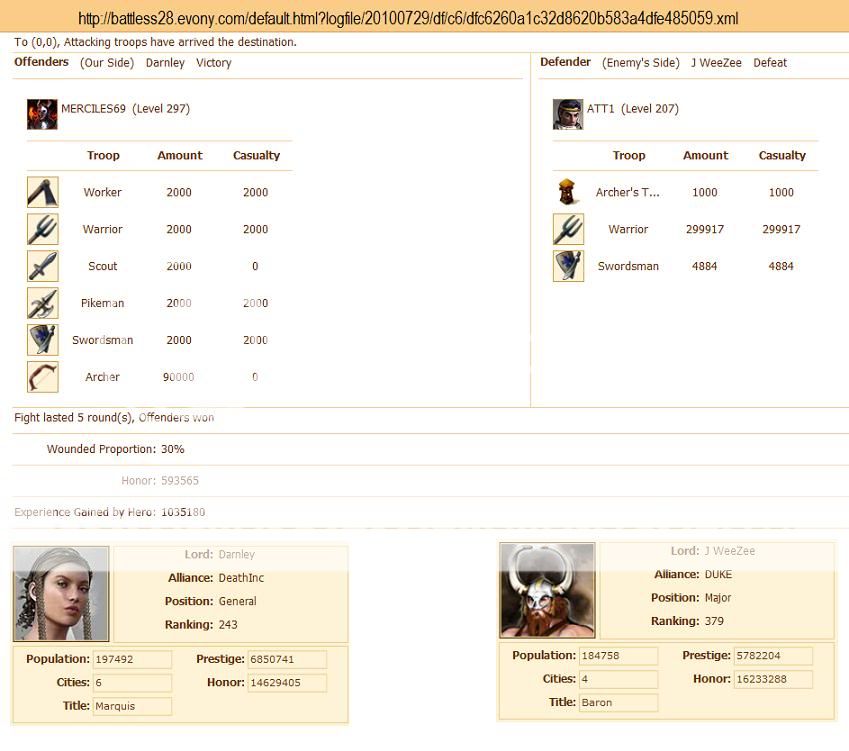This screenshot has height=751, width=849.
Task: Click Darnley's Population field
Action: click(132, 660)
